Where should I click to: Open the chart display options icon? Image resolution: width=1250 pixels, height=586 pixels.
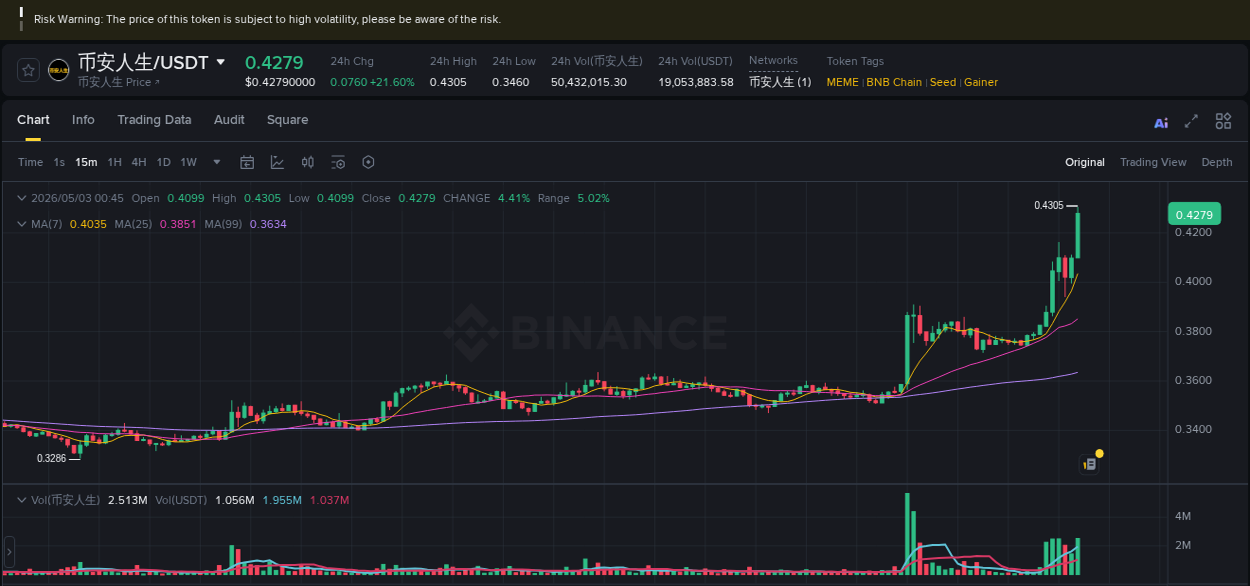[338, 162]
